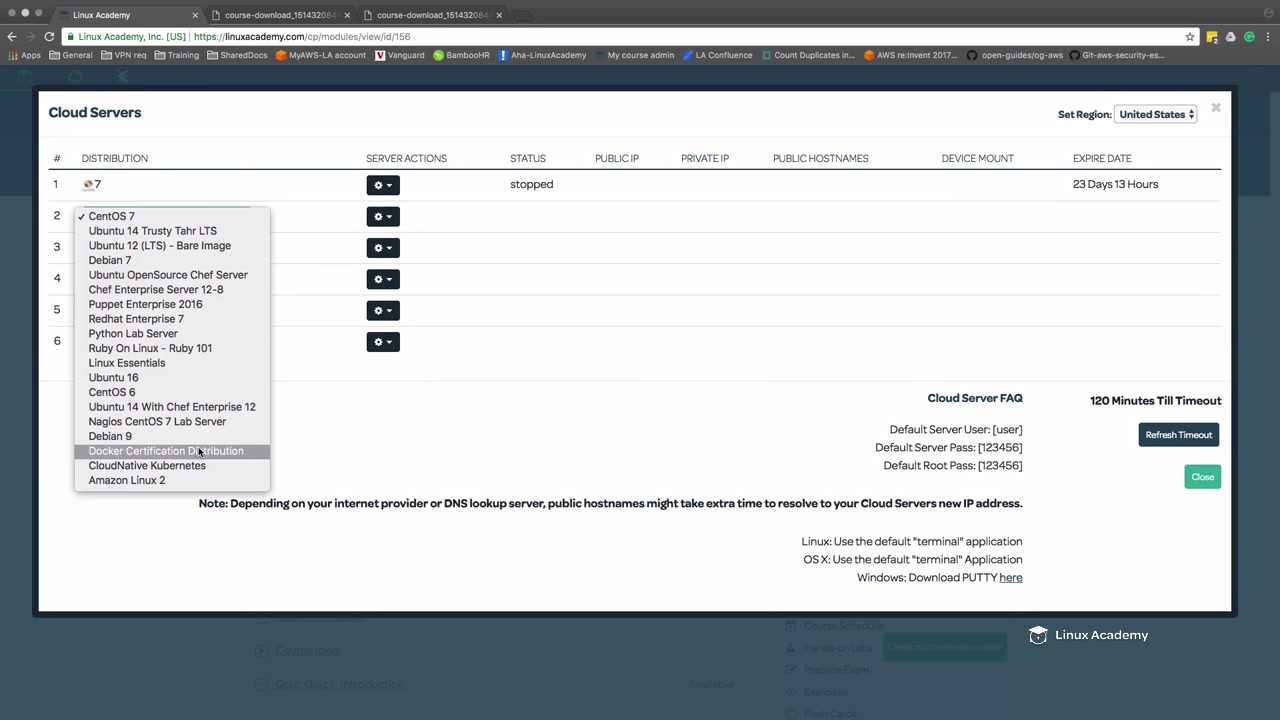Follow the PUTTY 'here' download link

(1010, 578)
